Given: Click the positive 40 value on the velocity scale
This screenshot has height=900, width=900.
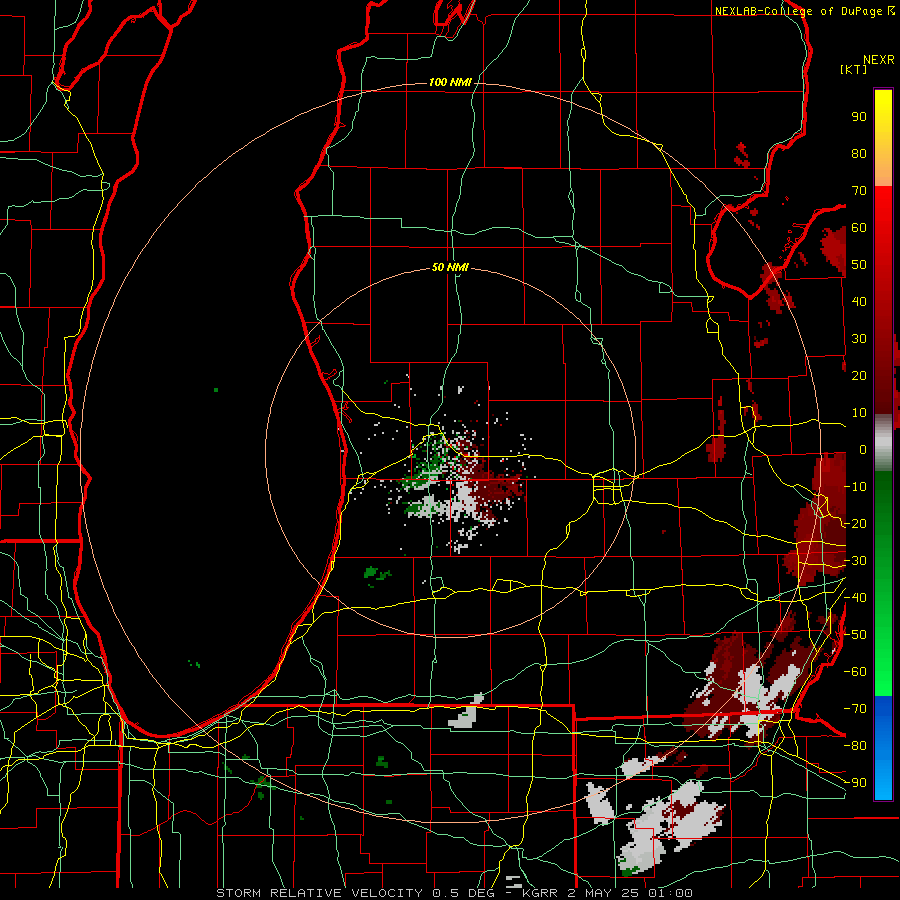Looking at the screenshot, I should click(859, 301).
